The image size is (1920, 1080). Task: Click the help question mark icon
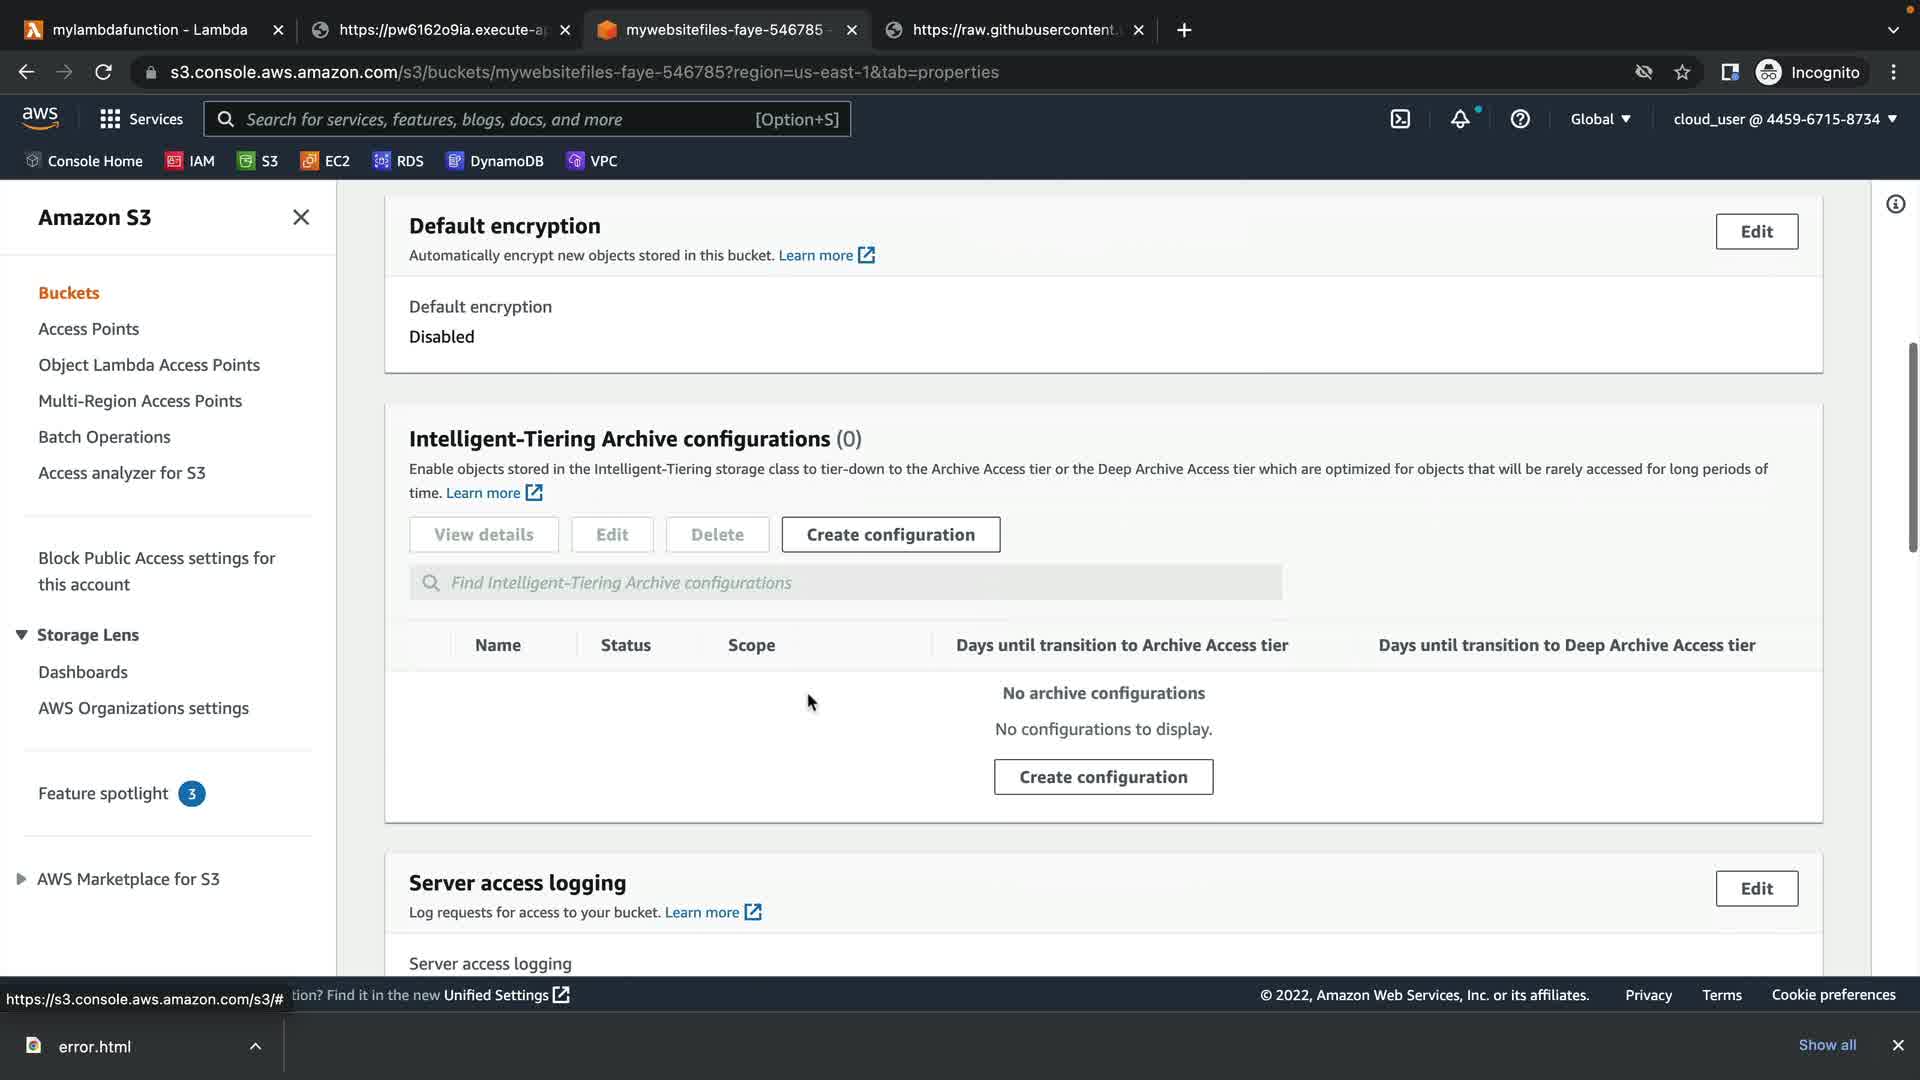tap(1520, 119)
